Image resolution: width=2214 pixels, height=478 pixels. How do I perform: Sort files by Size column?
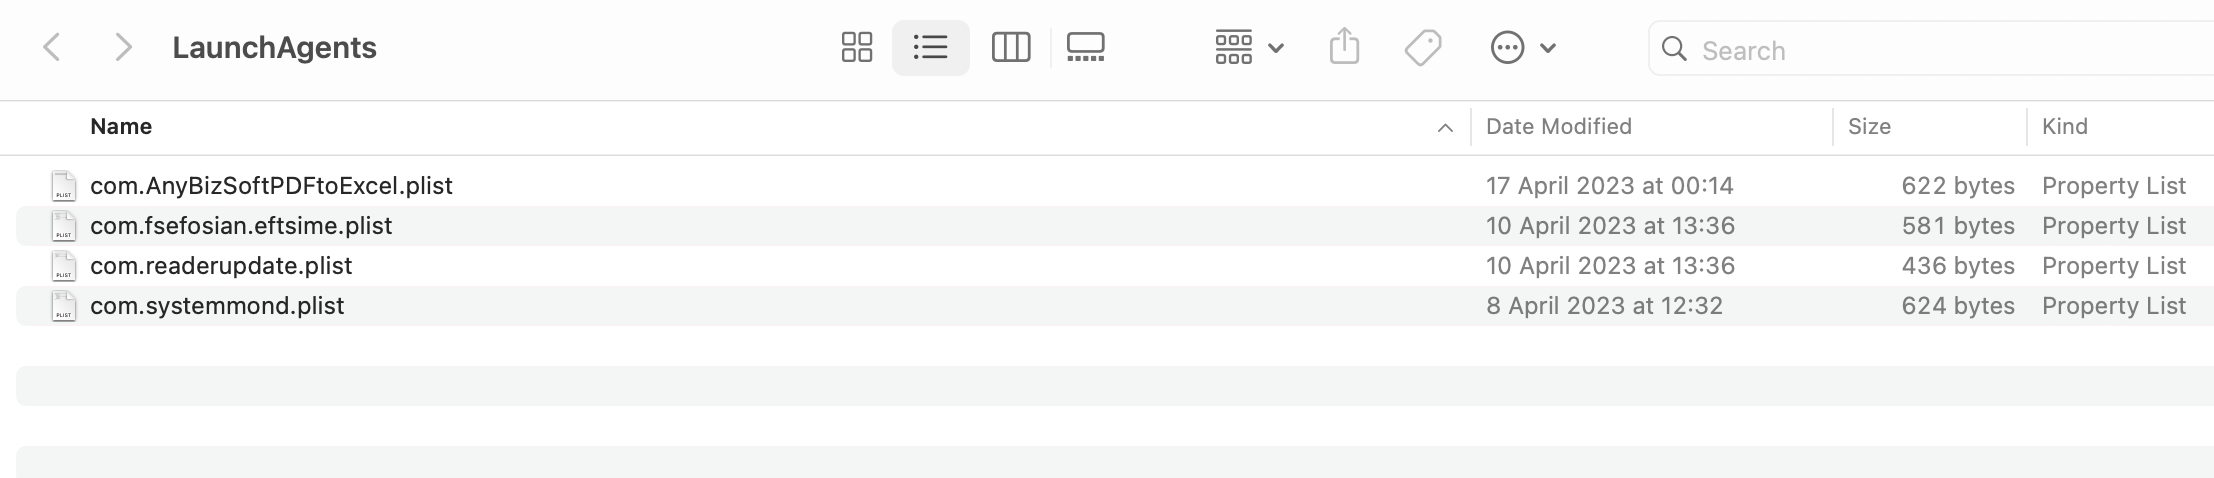click(x=1869, y=126)
